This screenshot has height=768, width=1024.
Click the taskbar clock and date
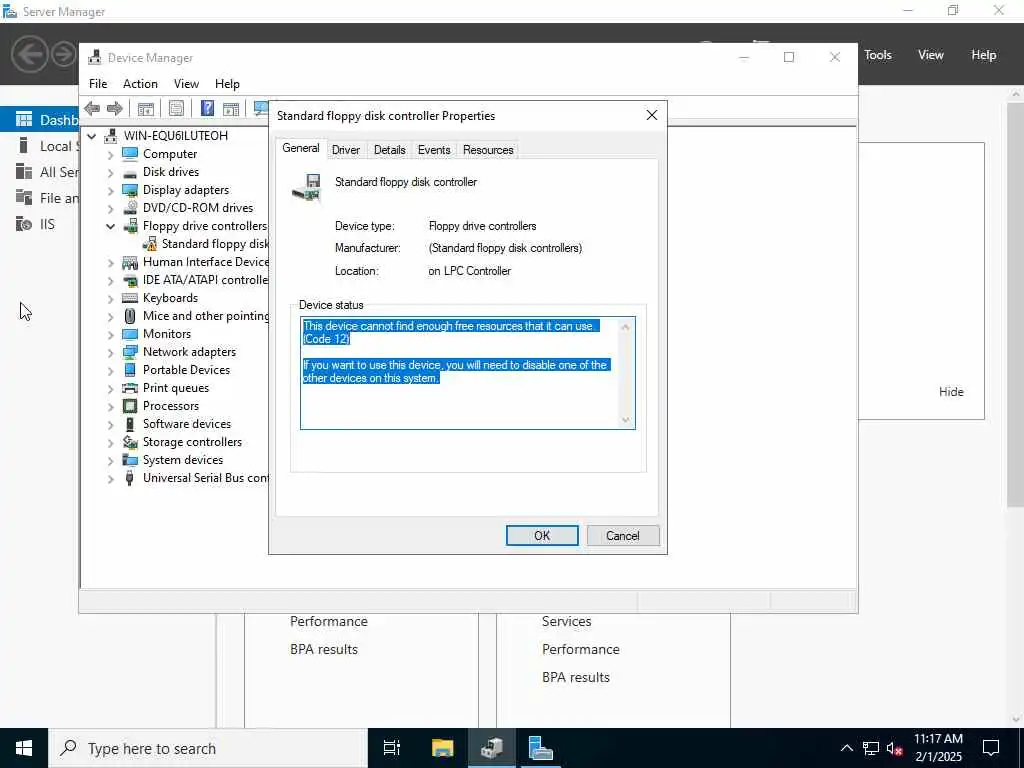point(938,748)
